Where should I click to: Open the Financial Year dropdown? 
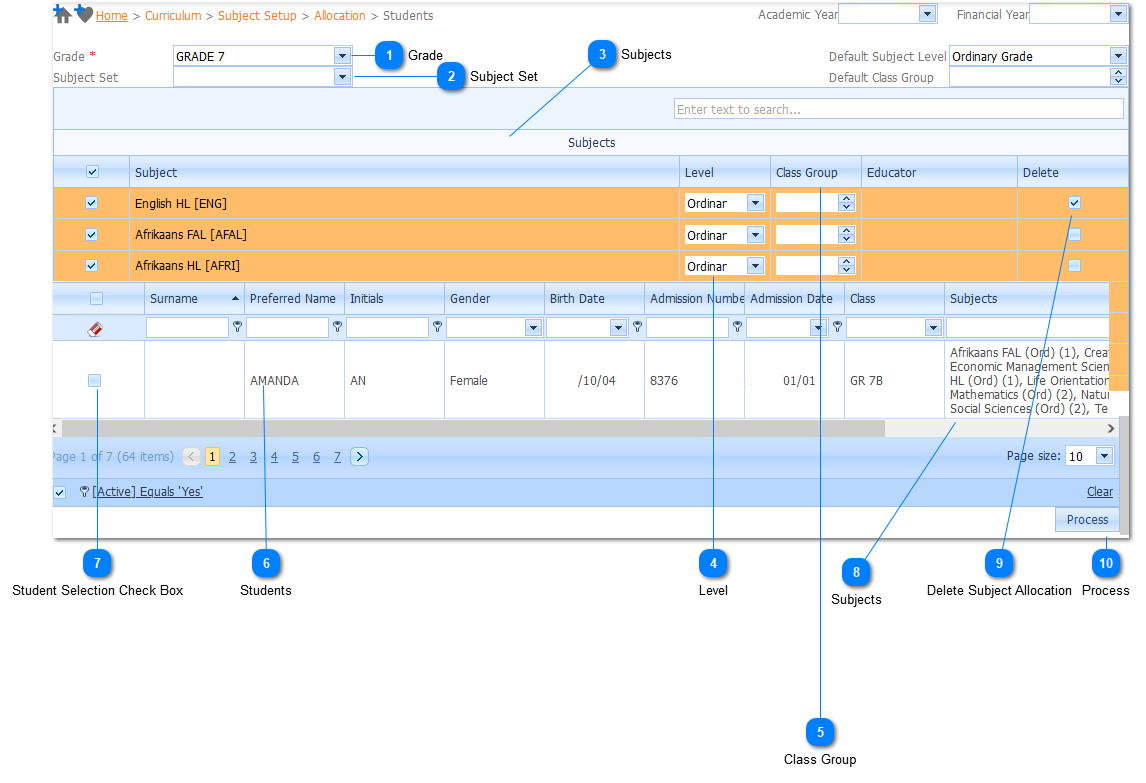coord(1118,14)
